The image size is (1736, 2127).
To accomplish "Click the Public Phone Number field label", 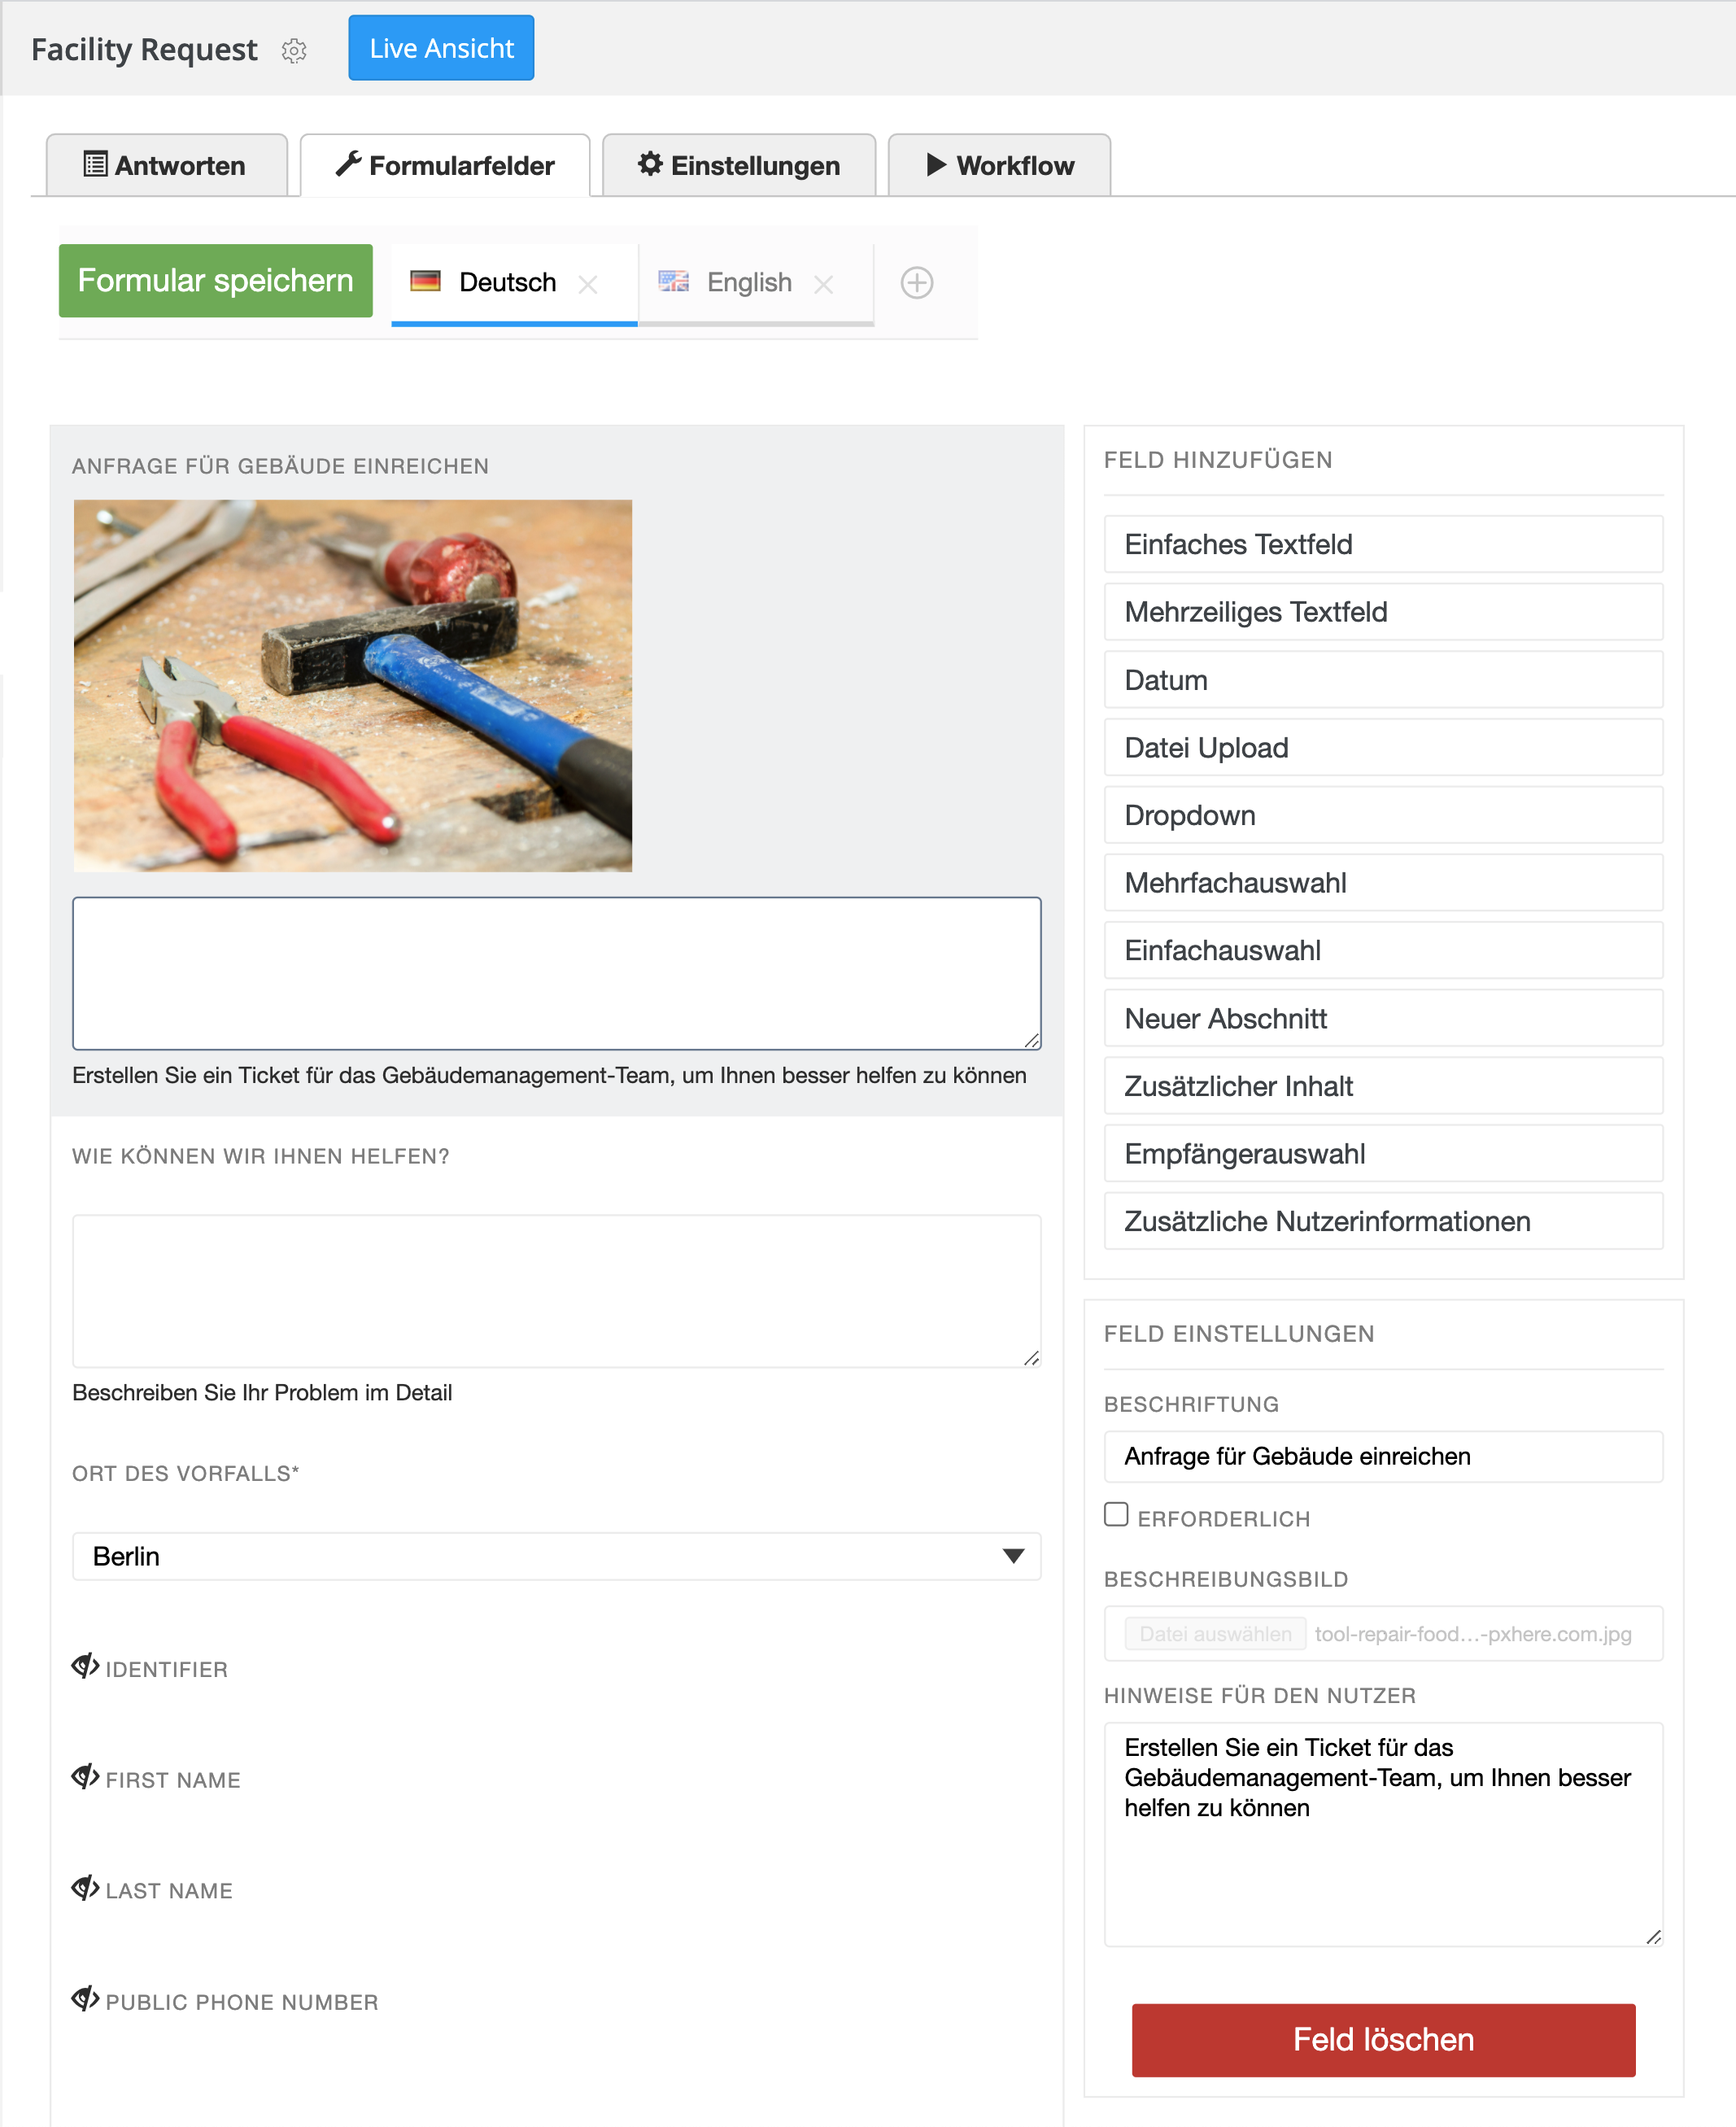I will (242, 2003).
